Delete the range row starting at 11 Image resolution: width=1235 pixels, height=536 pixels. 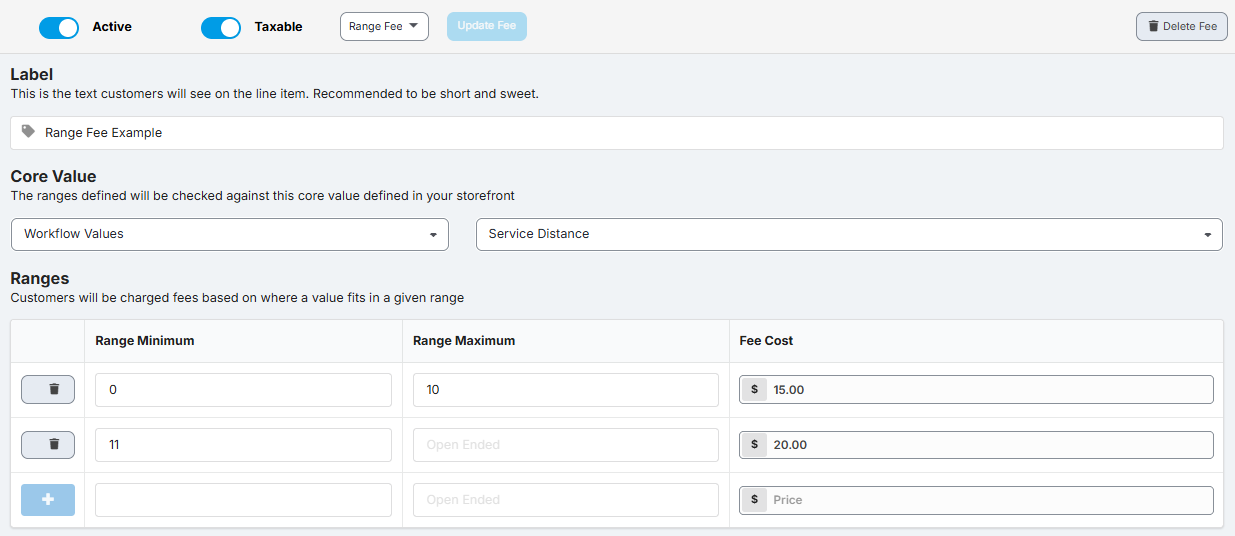coord(48,445)
